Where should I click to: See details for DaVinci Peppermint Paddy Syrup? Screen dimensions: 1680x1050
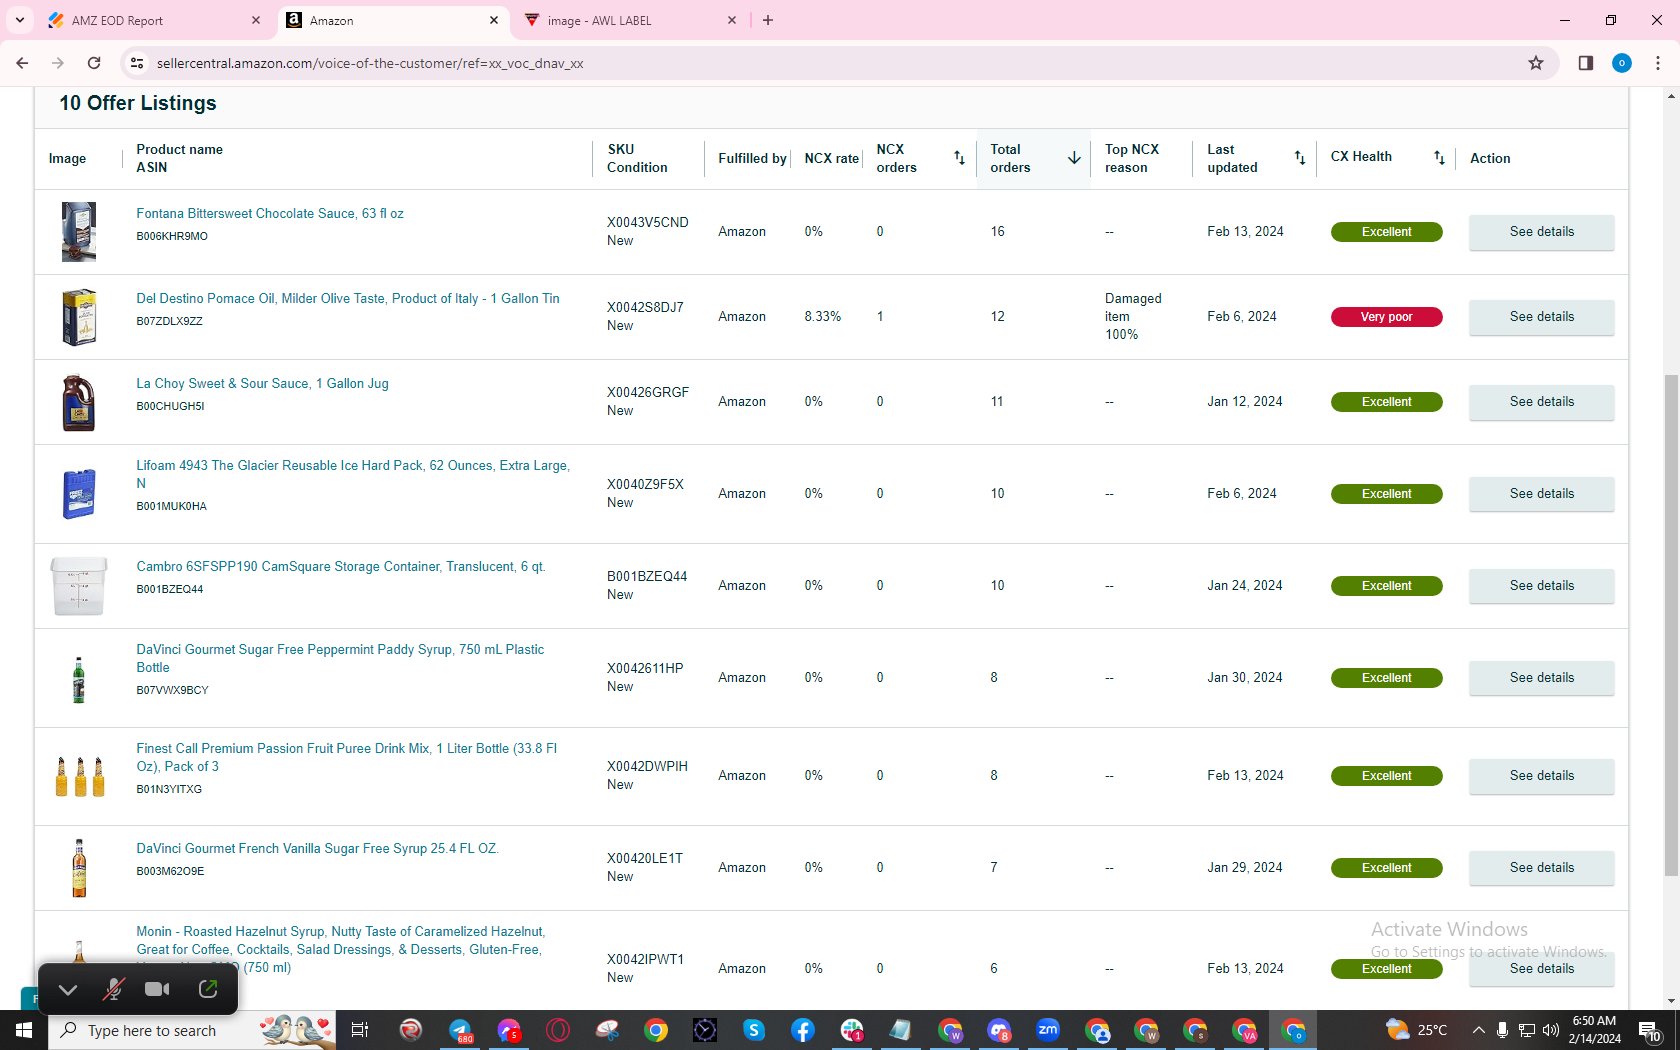coord(1541,678)
